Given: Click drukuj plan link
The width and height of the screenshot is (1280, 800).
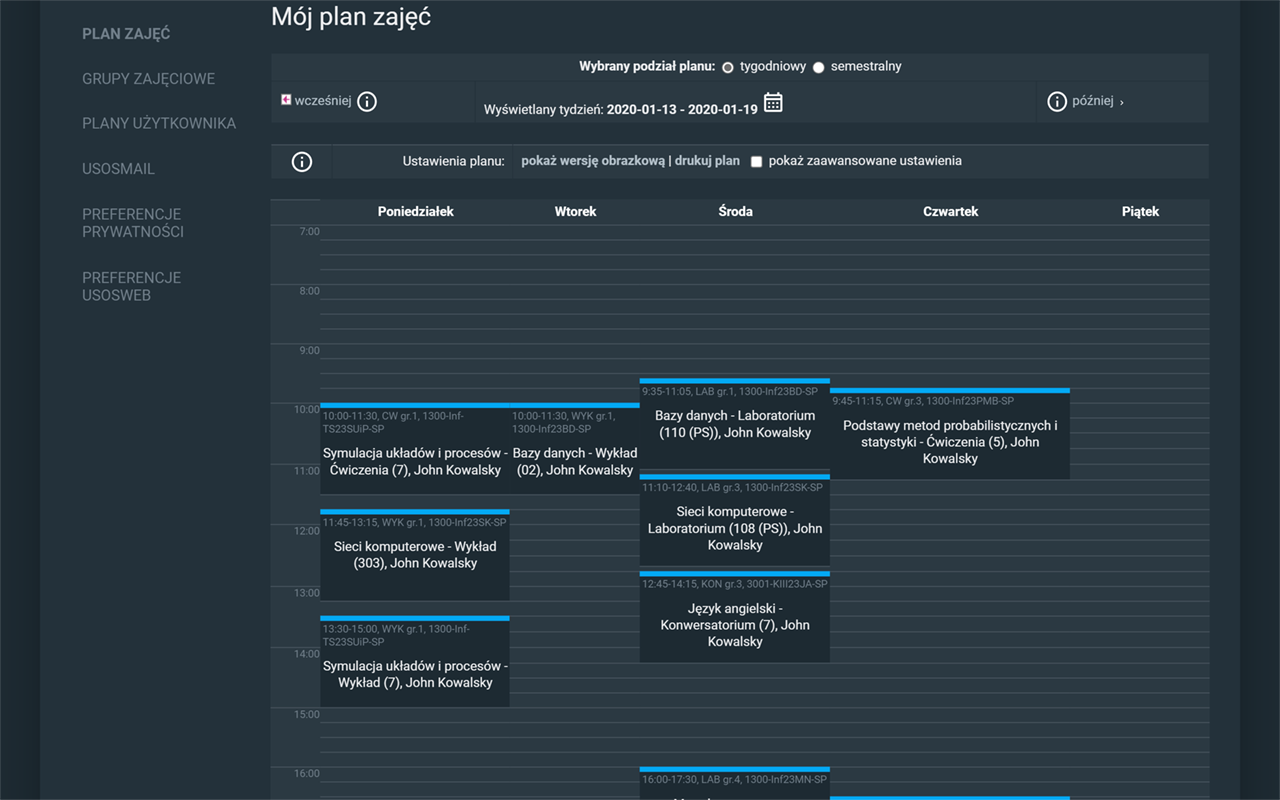Looking at the screenshot, I should 707,161.
